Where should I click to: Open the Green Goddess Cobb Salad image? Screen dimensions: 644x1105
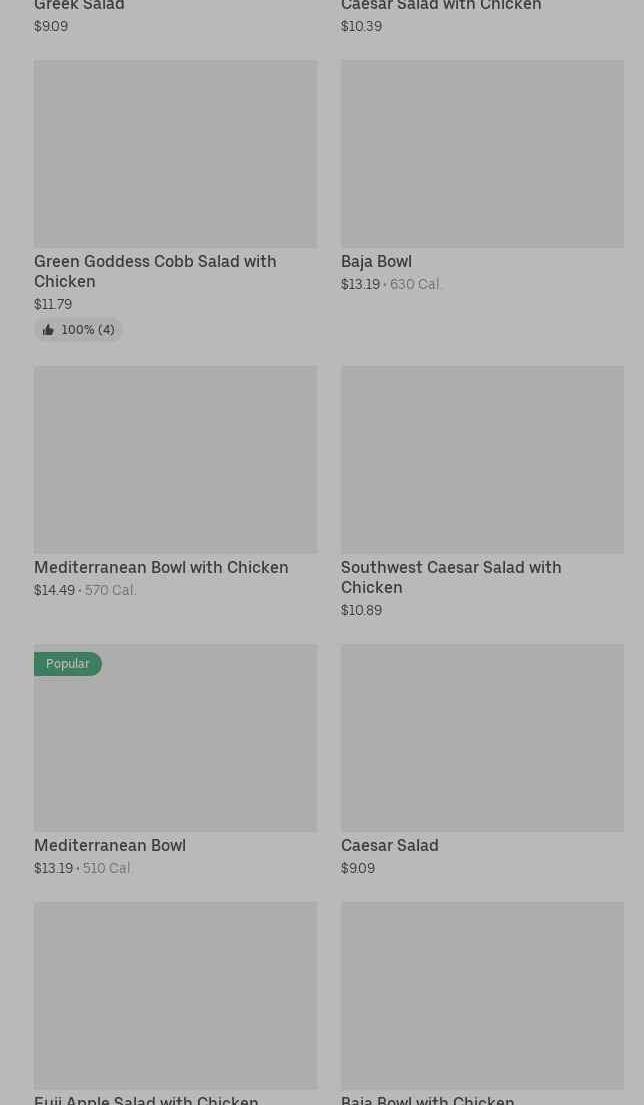(175, 154)
